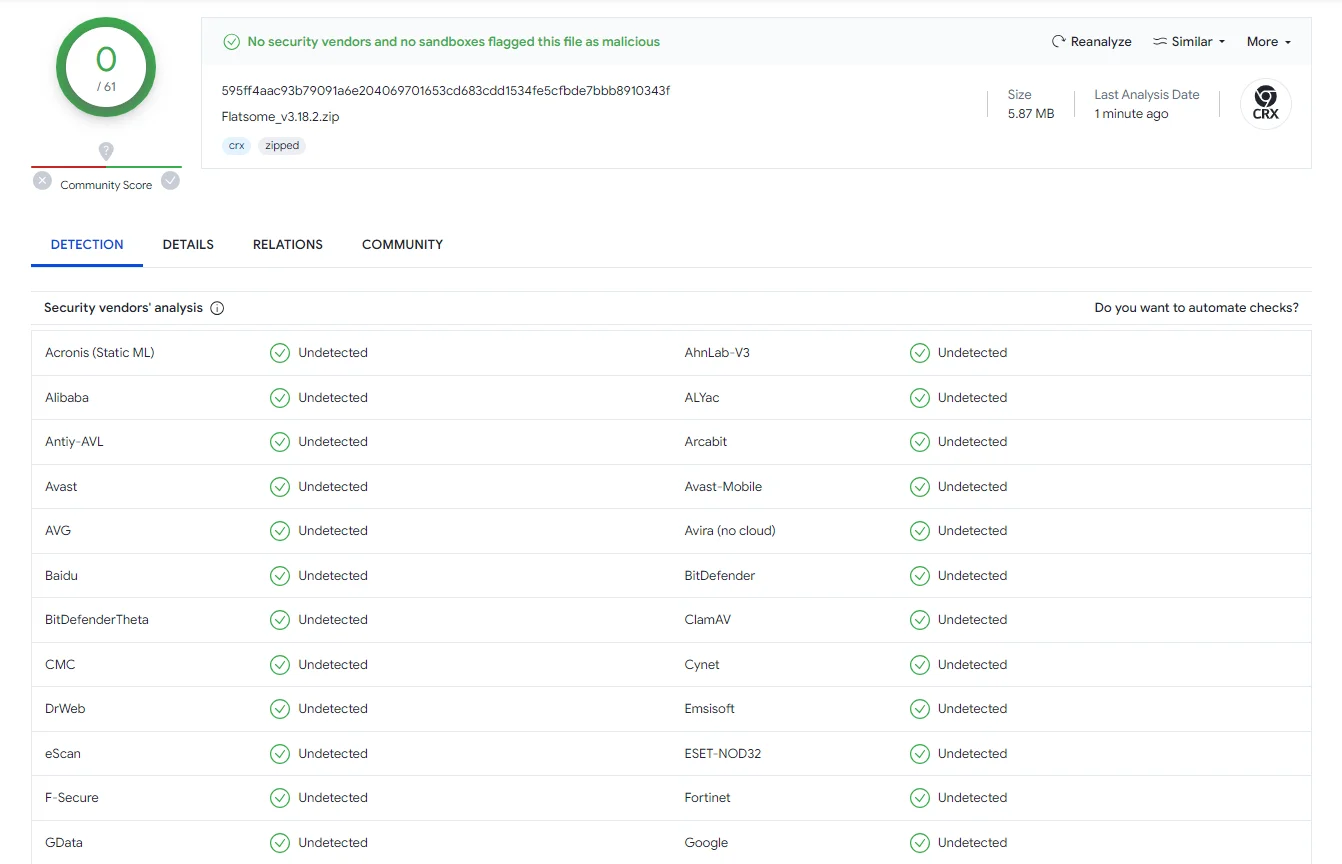The width and height of the screenshot is (1342, 864).
Task: Click the Alibaba undetected check icon
Action: click(280, 398)
